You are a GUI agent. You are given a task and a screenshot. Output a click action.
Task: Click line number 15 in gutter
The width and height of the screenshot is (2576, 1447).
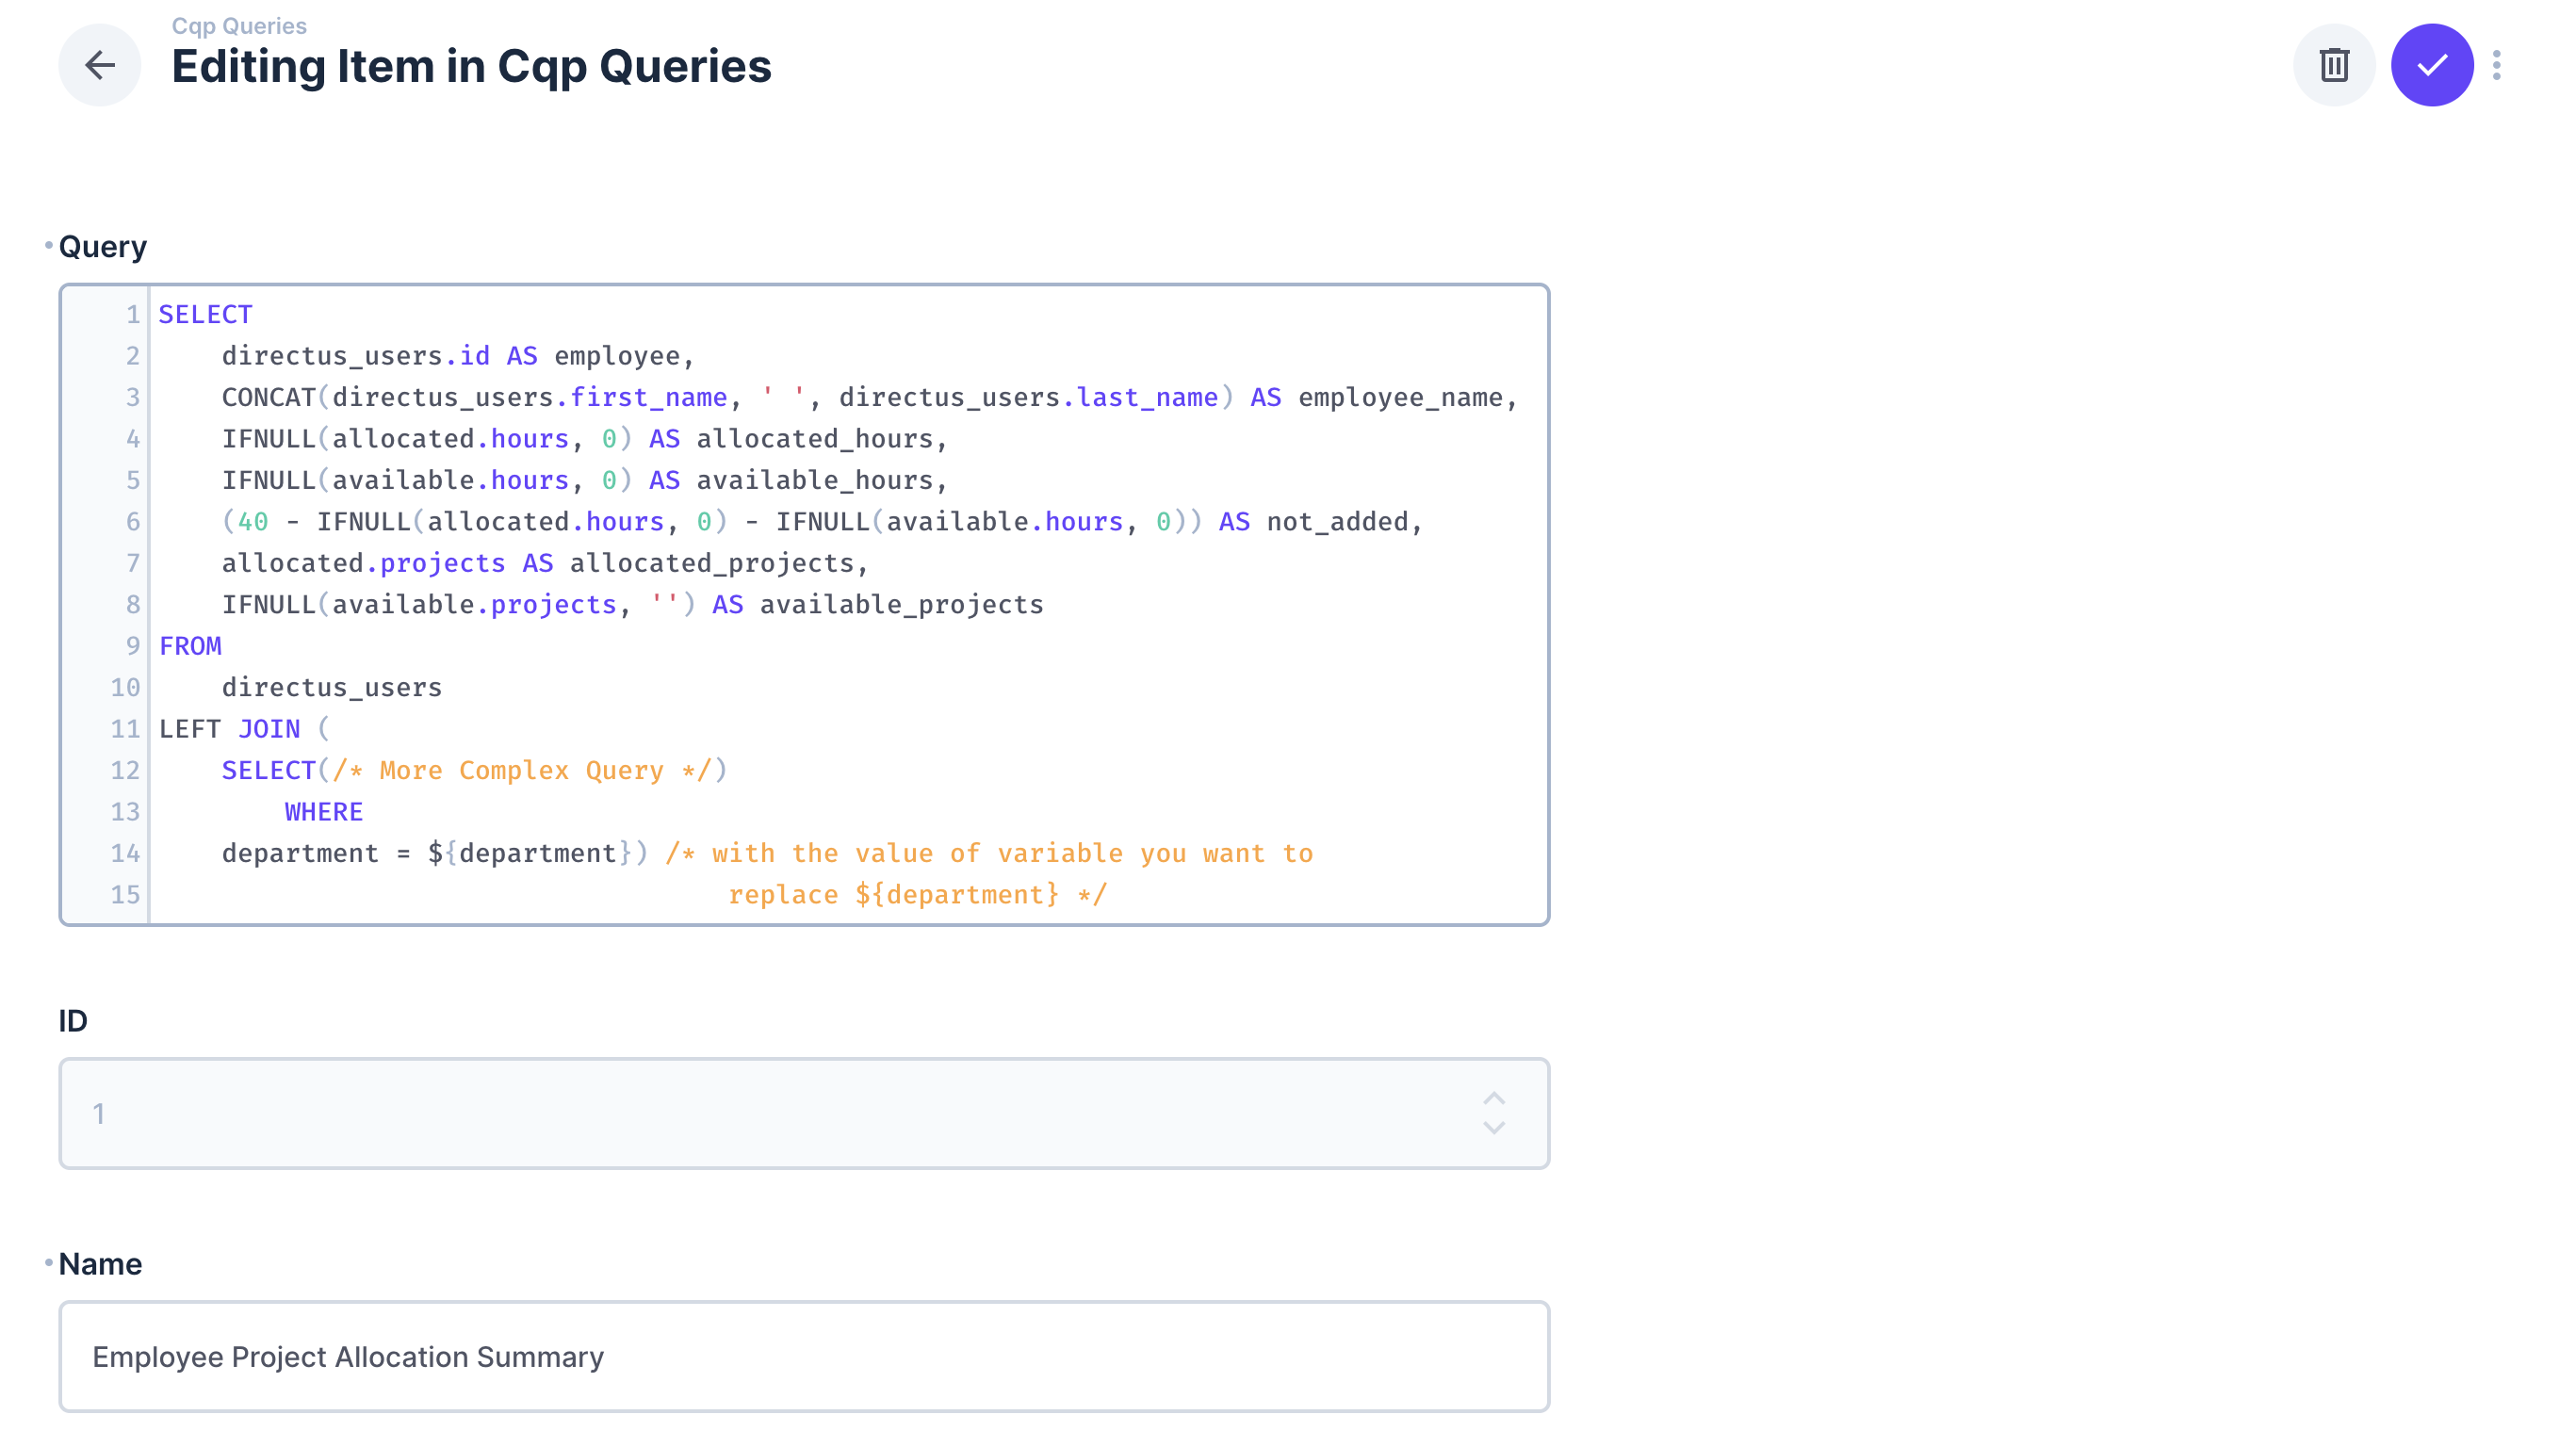(125, 895)
